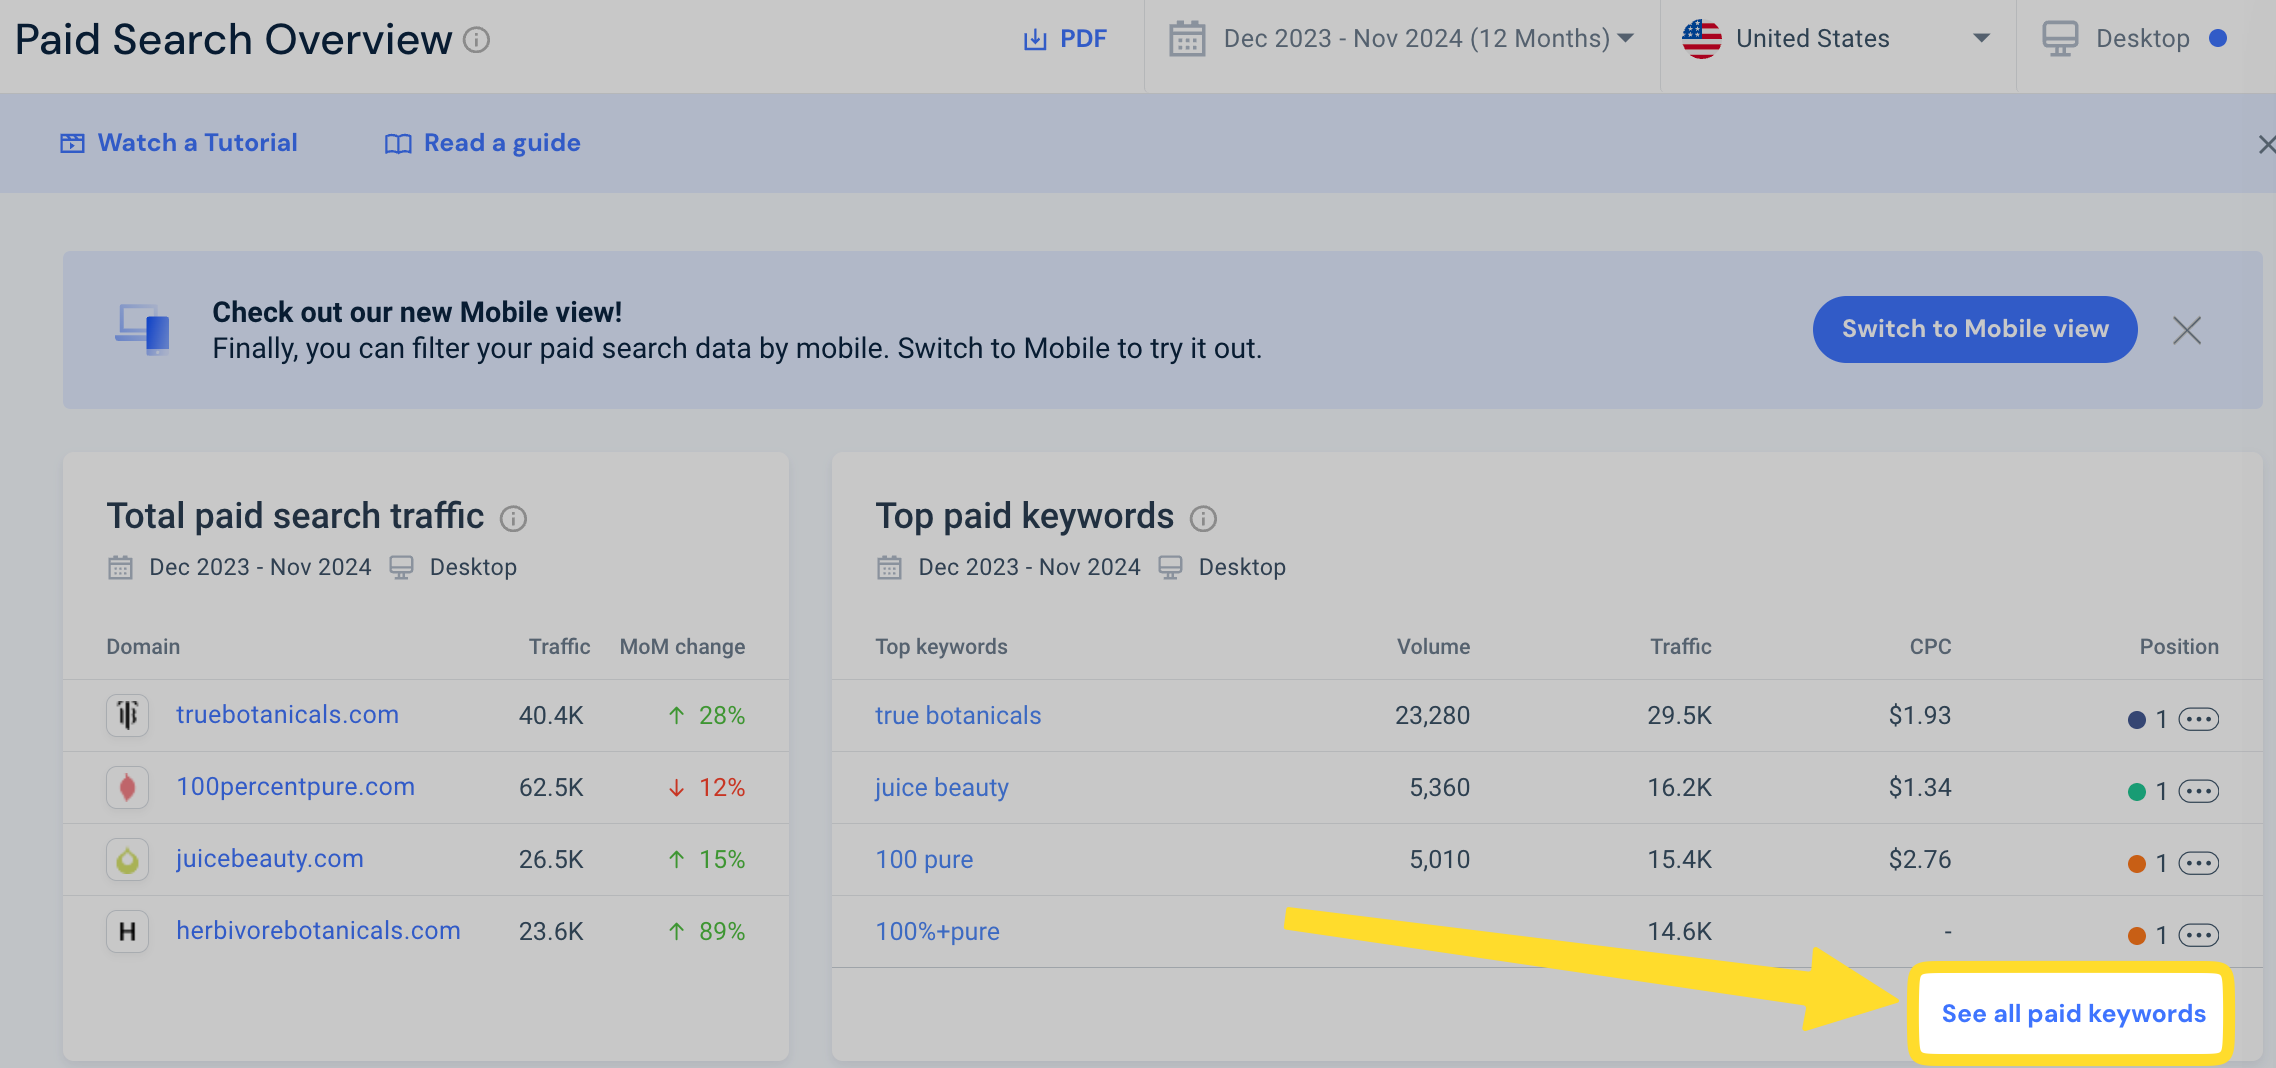2276x1068 pixels.
Task: Open truebotanicals.com domain link
Action: point(287,715)
